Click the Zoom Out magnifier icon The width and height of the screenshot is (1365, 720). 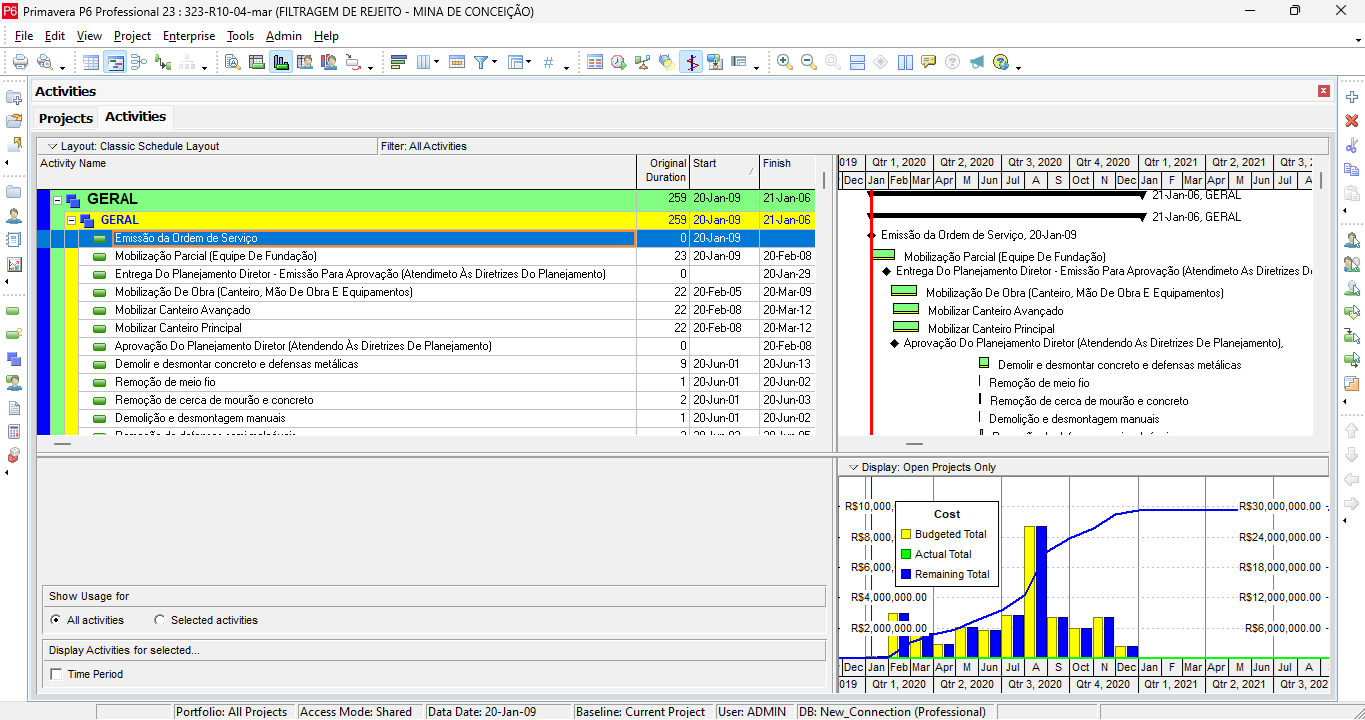pyautogui.click(x=808, y=62)
